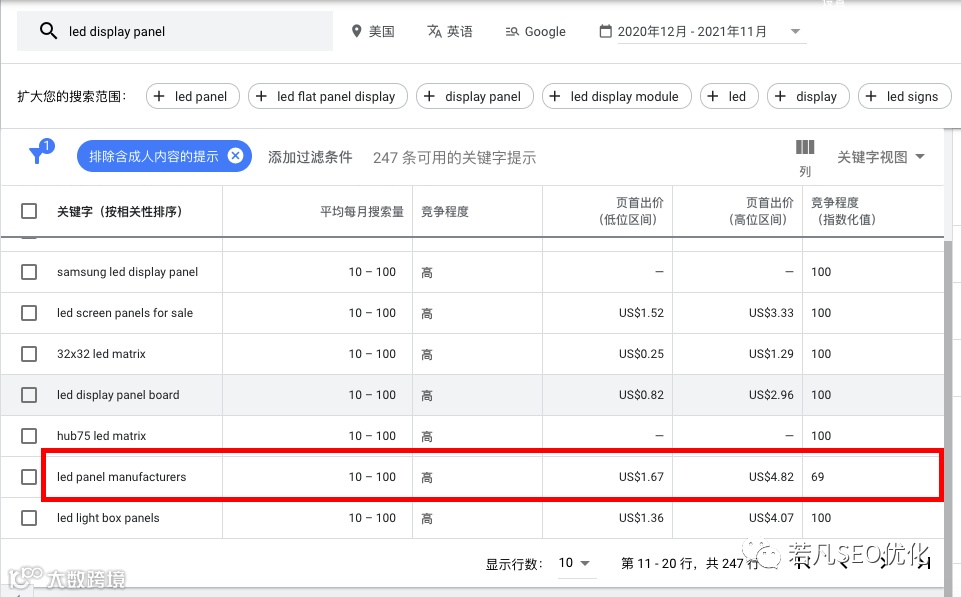Add the 'led panel' plus chip
This screenshot has width=961, height=597.
coord(192,96)
